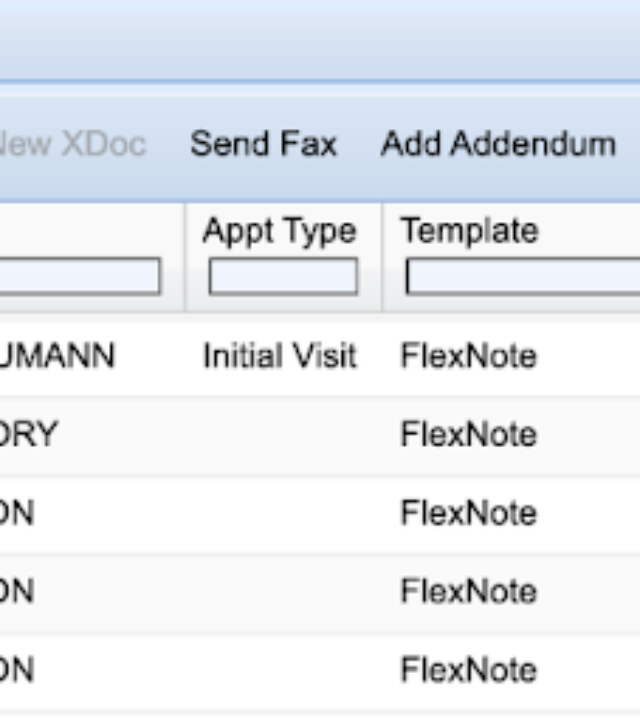Select the FlexNote cell in the ORY row
The image size is (640, 720).
point(468,435)
